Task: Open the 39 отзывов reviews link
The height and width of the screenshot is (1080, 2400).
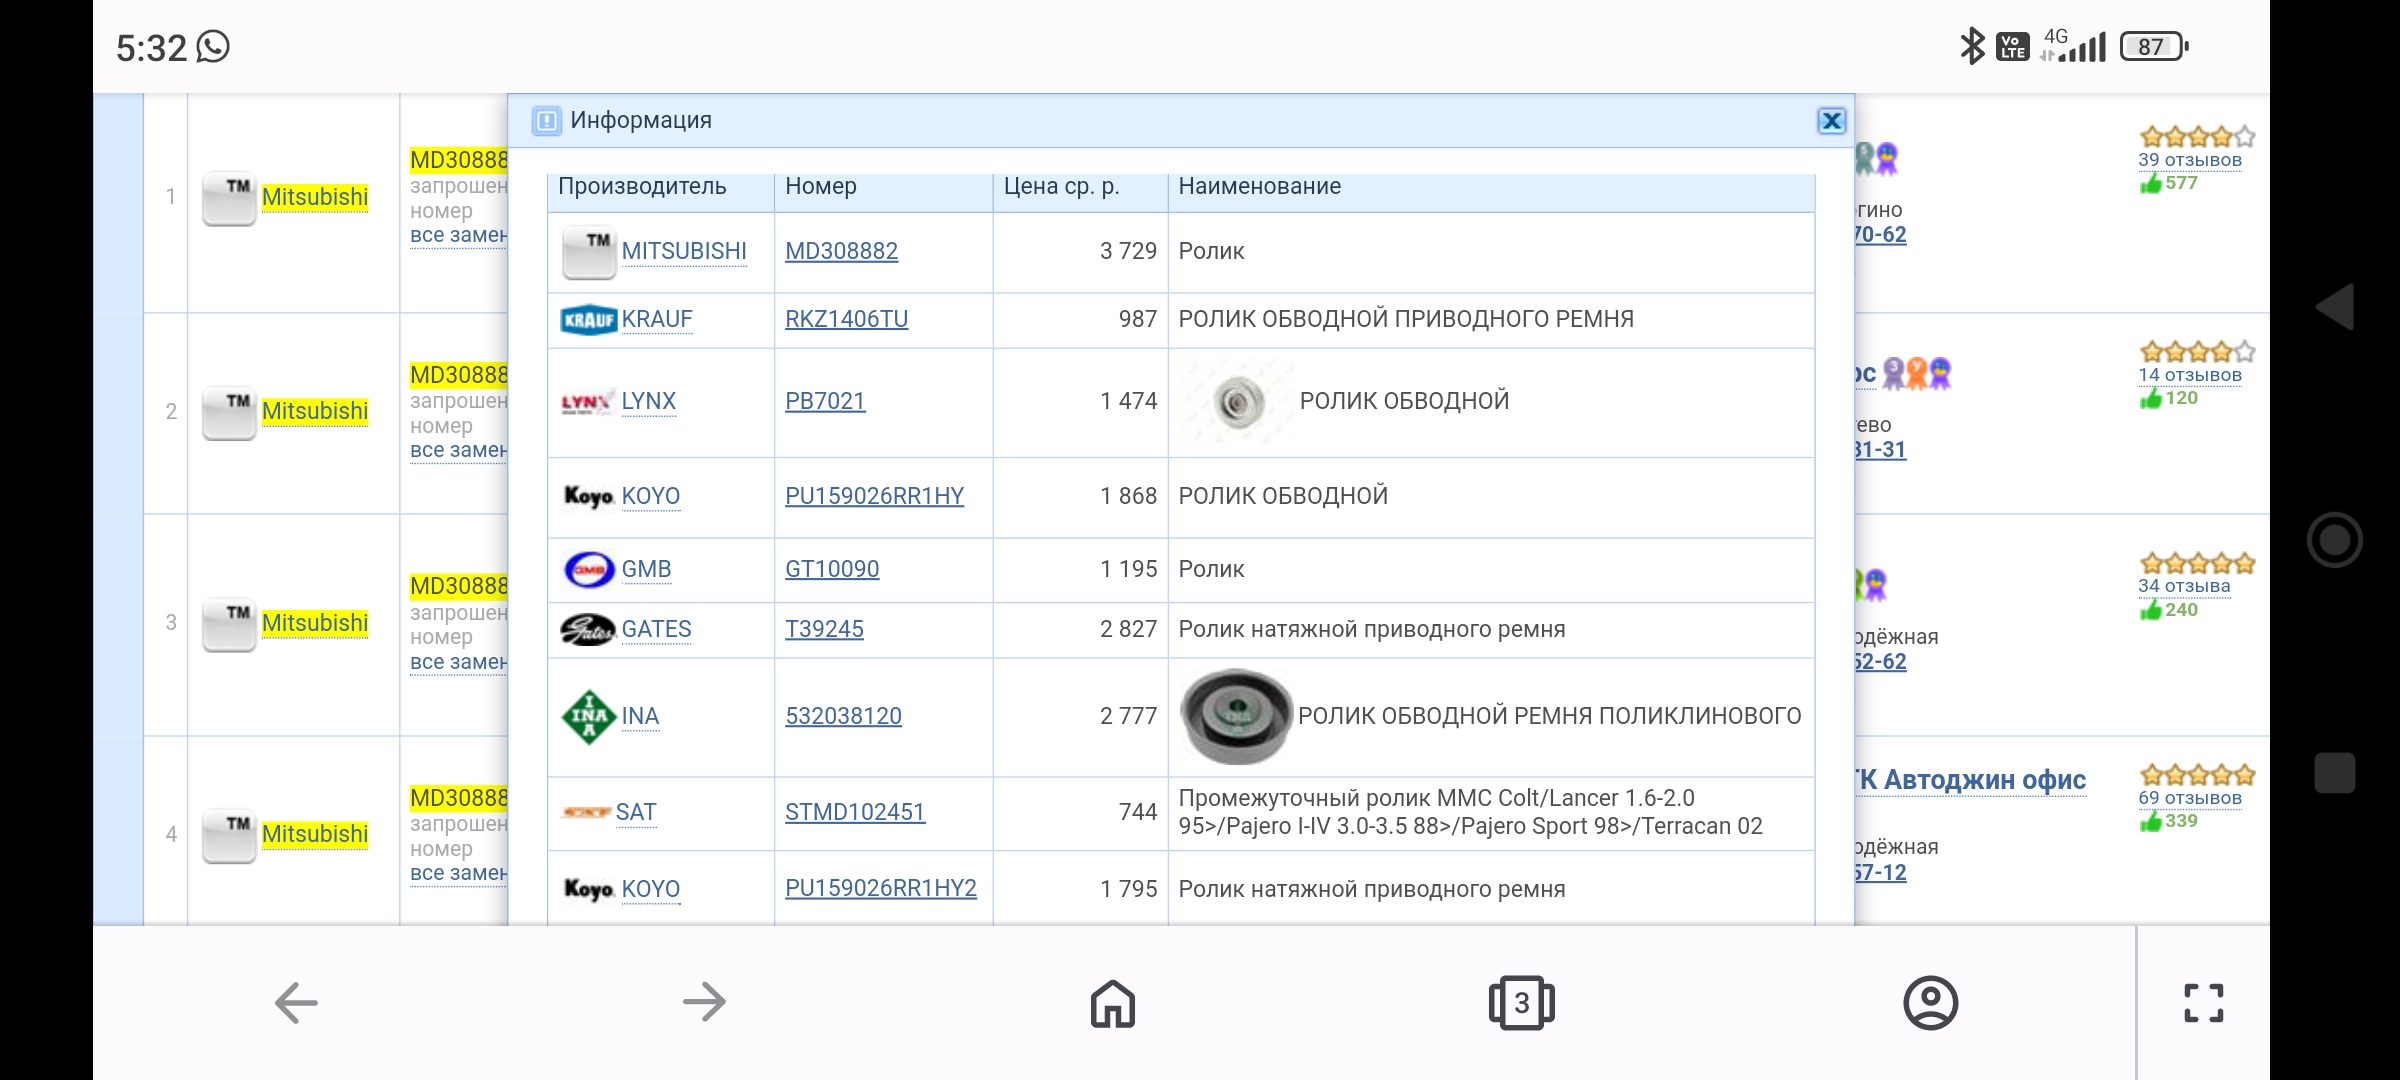Action: coord(2189,160)
